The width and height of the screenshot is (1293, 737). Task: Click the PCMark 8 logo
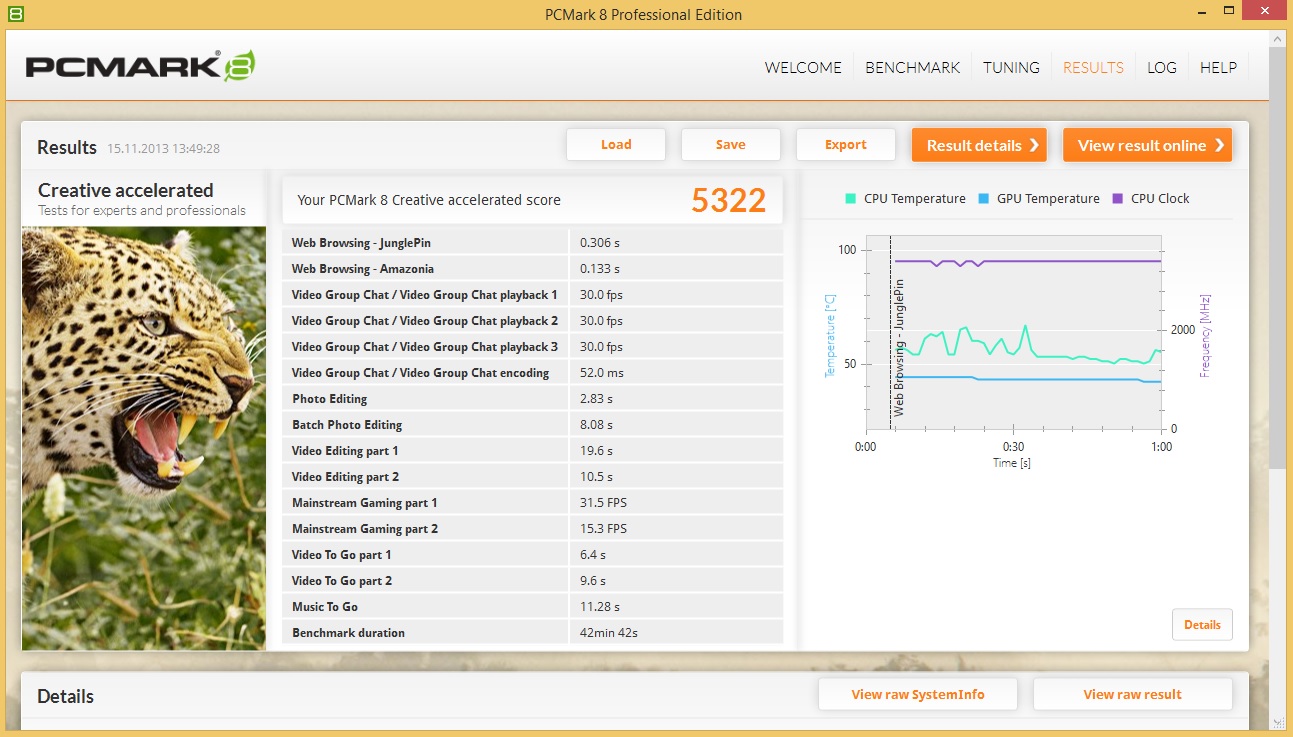point(140,67)
